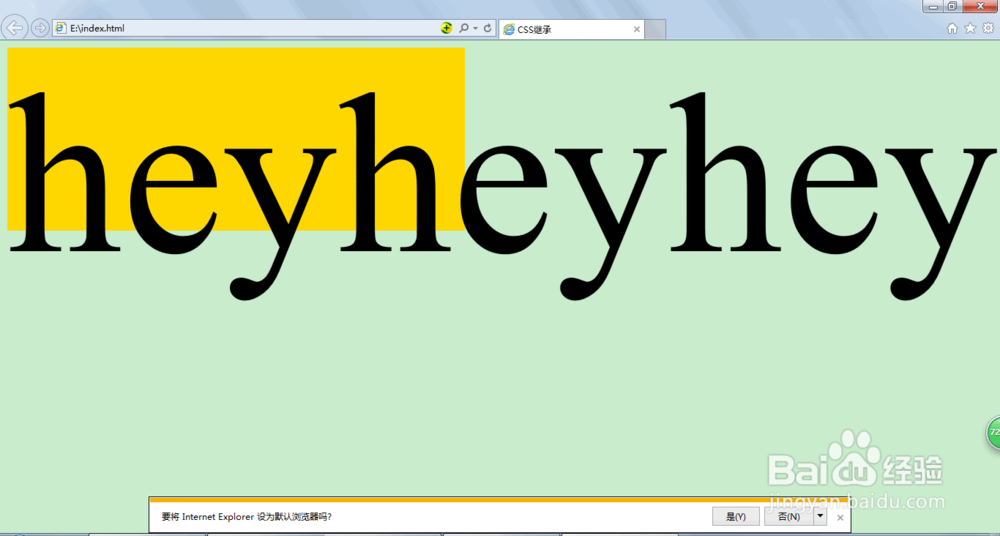
Task: Open a new tab with the blank tab button
Action: coord(656,29)
